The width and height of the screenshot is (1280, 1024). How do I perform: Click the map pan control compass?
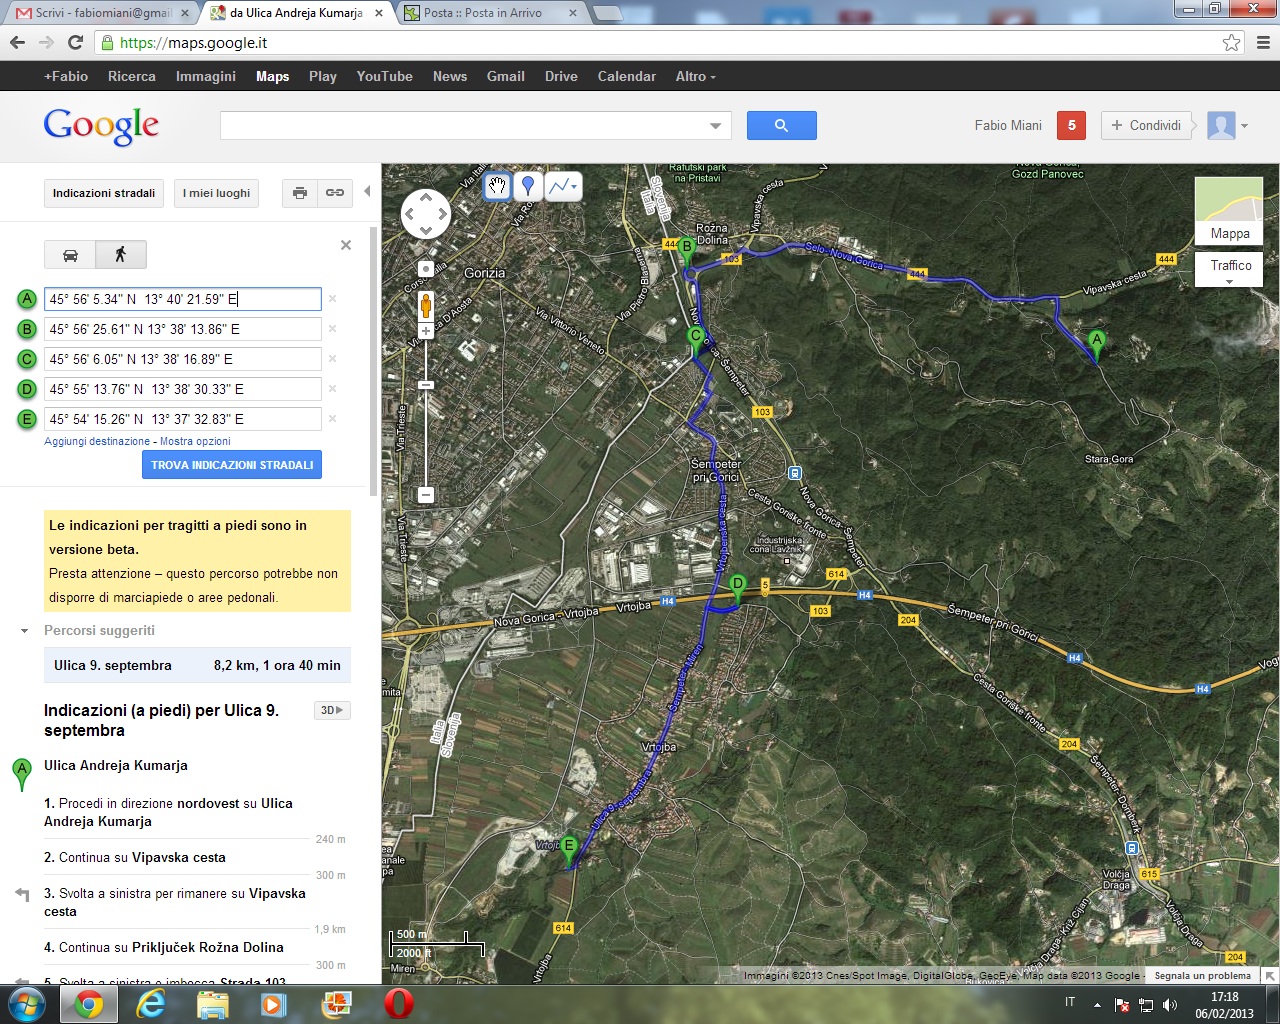(426, 214)
